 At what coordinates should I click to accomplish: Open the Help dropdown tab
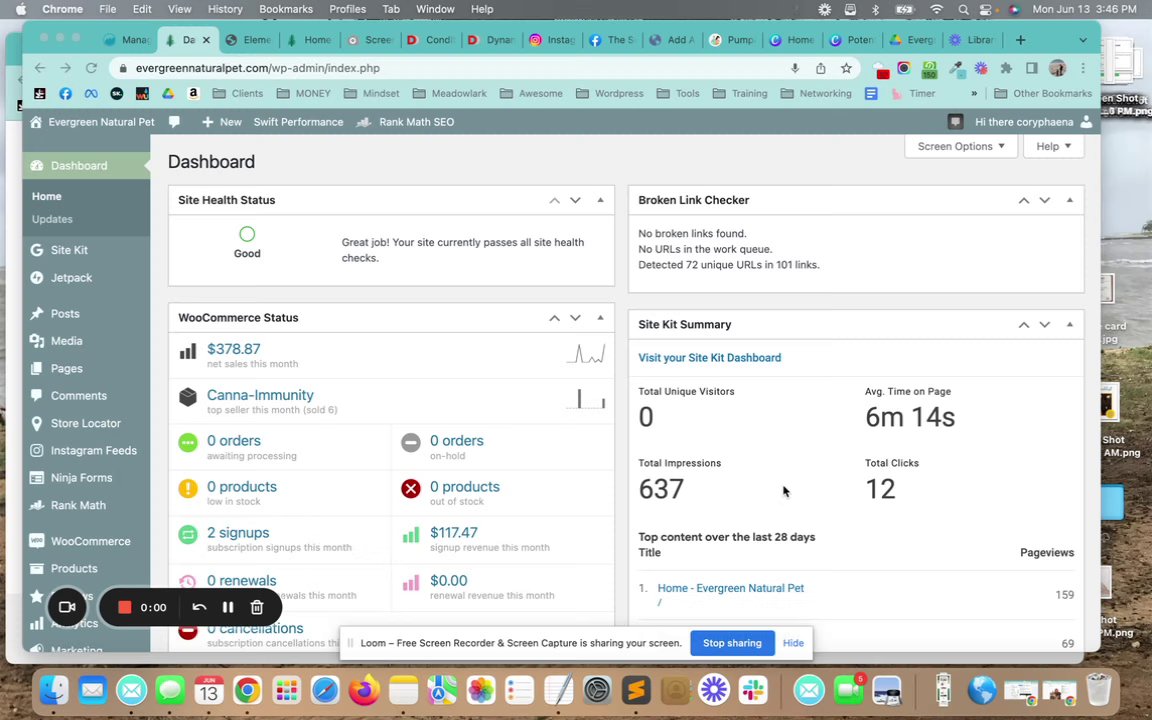[x=1054, y=146]
